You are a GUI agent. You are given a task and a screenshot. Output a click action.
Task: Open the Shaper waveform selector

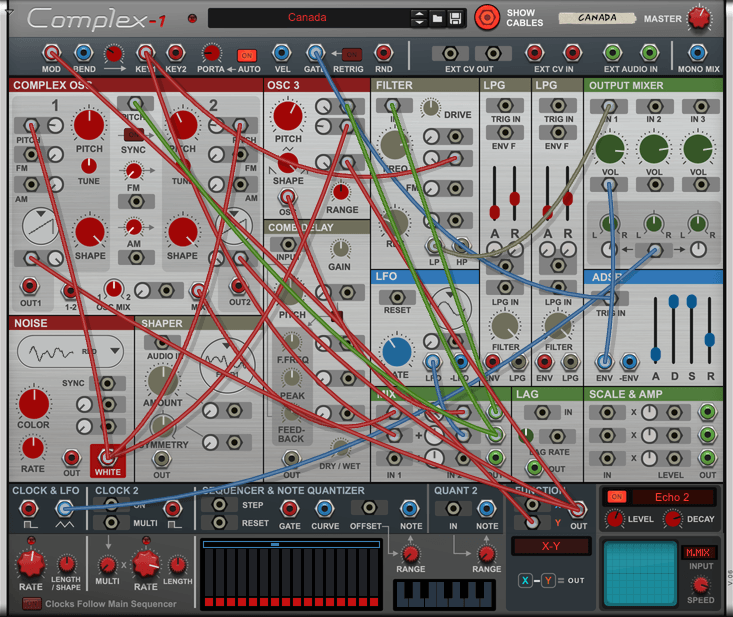click(x=227, y=364)
